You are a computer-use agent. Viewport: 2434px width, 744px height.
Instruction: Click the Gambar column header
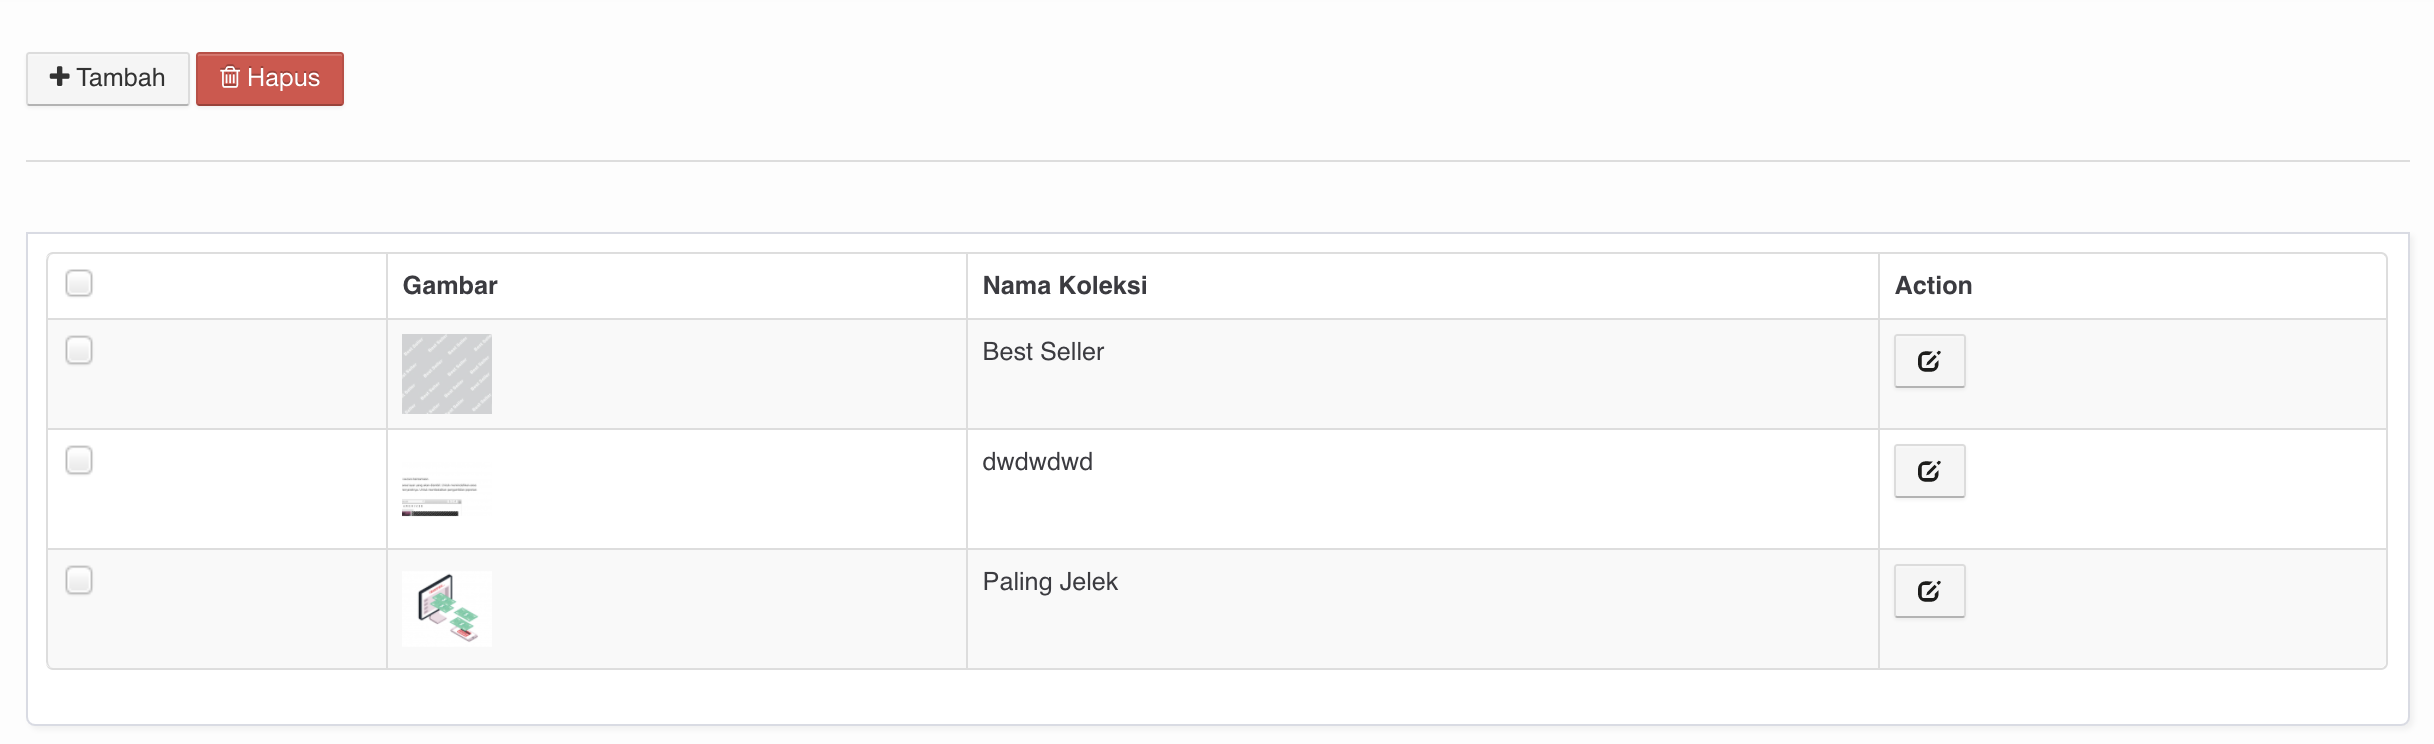[x=450, y=286]
